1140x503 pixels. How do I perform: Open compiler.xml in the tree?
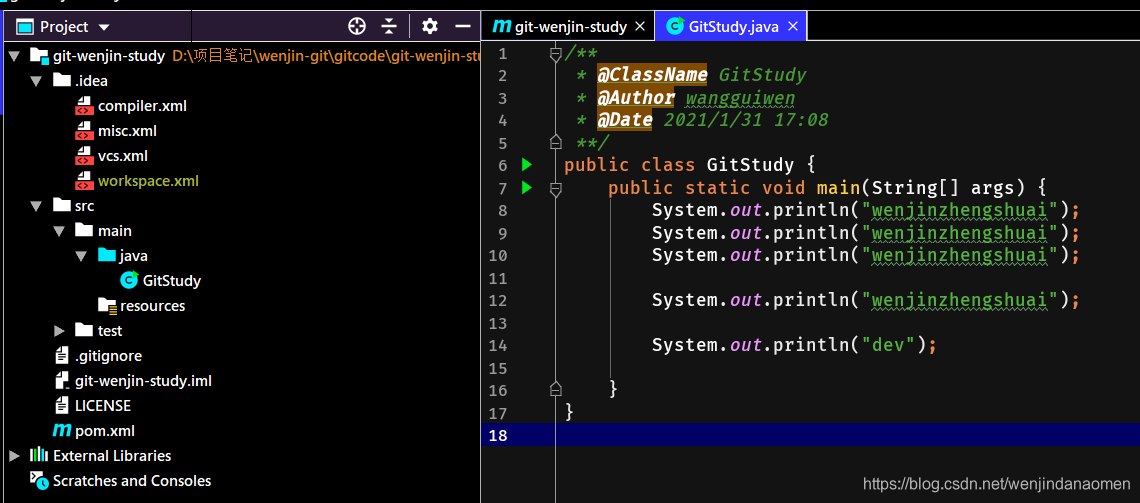142,106
